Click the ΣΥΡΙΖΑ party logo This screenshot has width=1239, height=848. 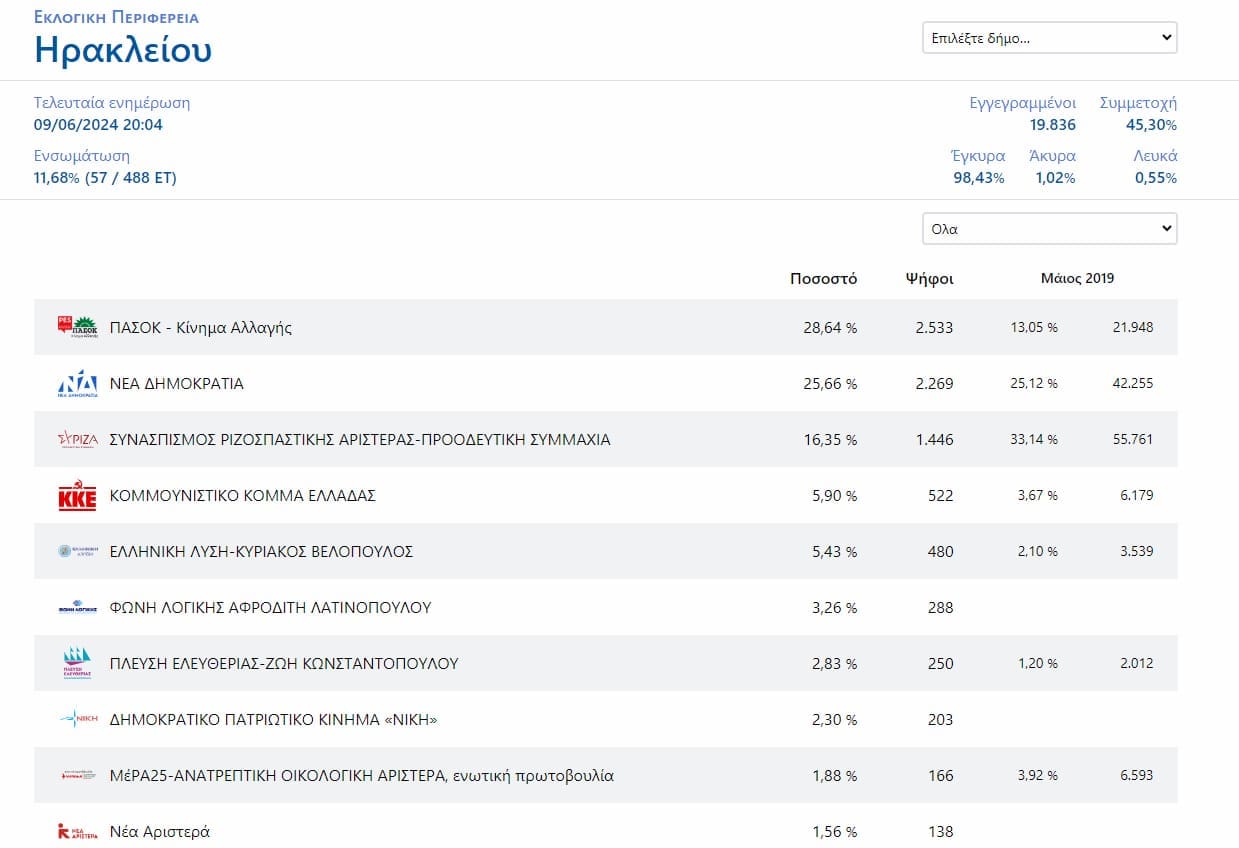[78, 439]
